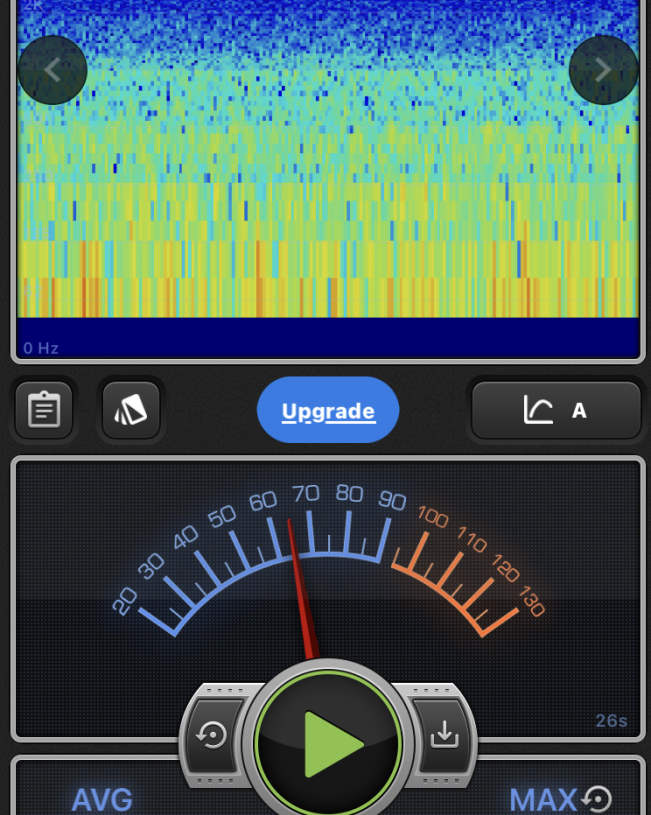Screen dimensions: 651x815
Task: Click the orange 130 mark on the gauge
Action: (531, 605)
